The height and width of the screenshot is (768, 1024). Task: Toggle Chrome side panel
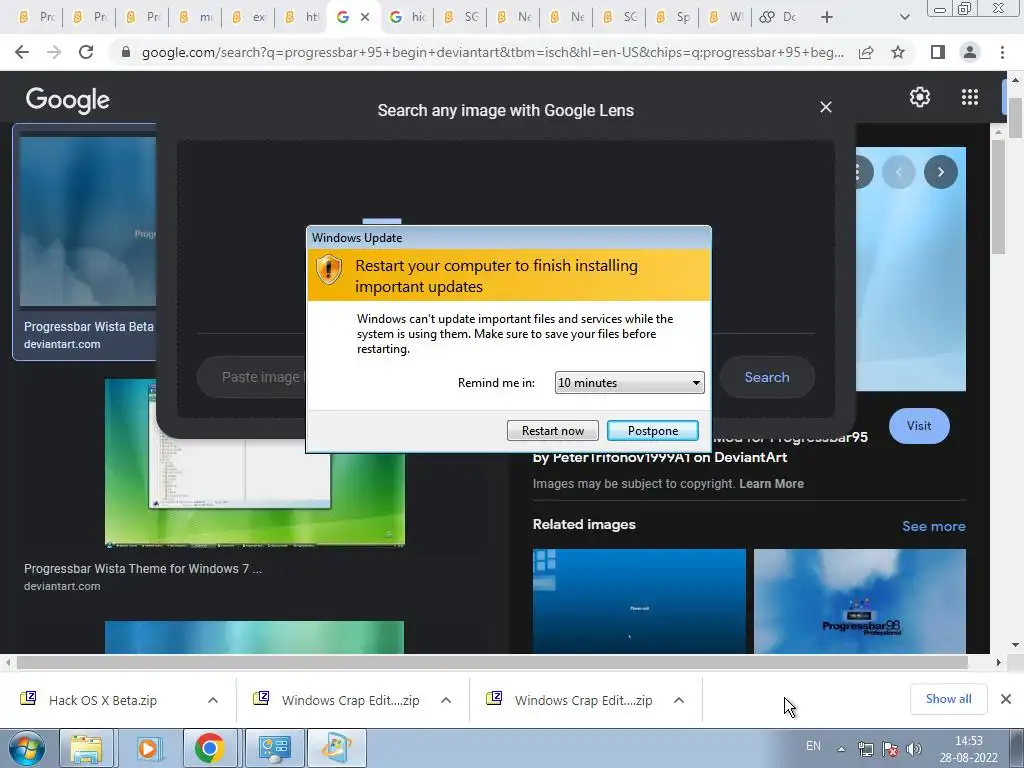point(938,52)
